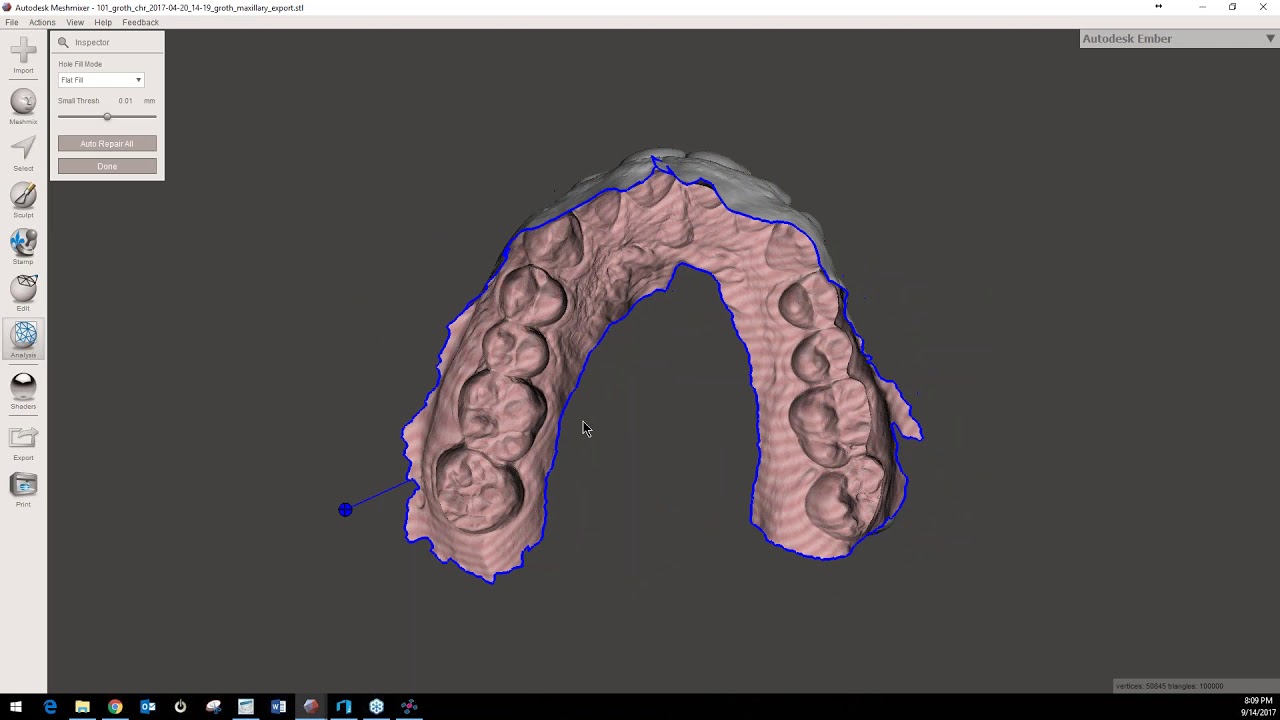Click the snowflake app taskbar icon

(x=376, y=707)
